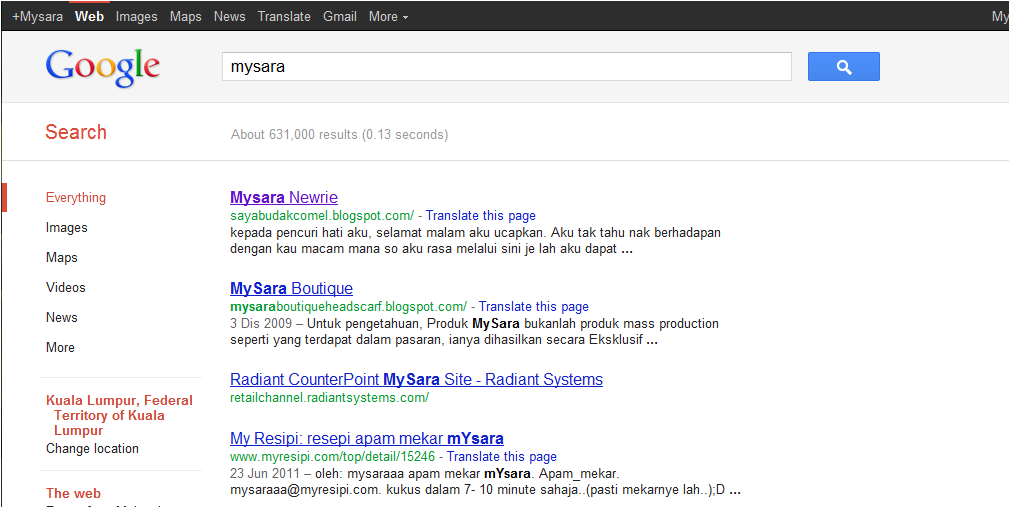Translate the mysaraboutiqueheadscarf result page
The image size is (1010, 508).
coord(533,306)
